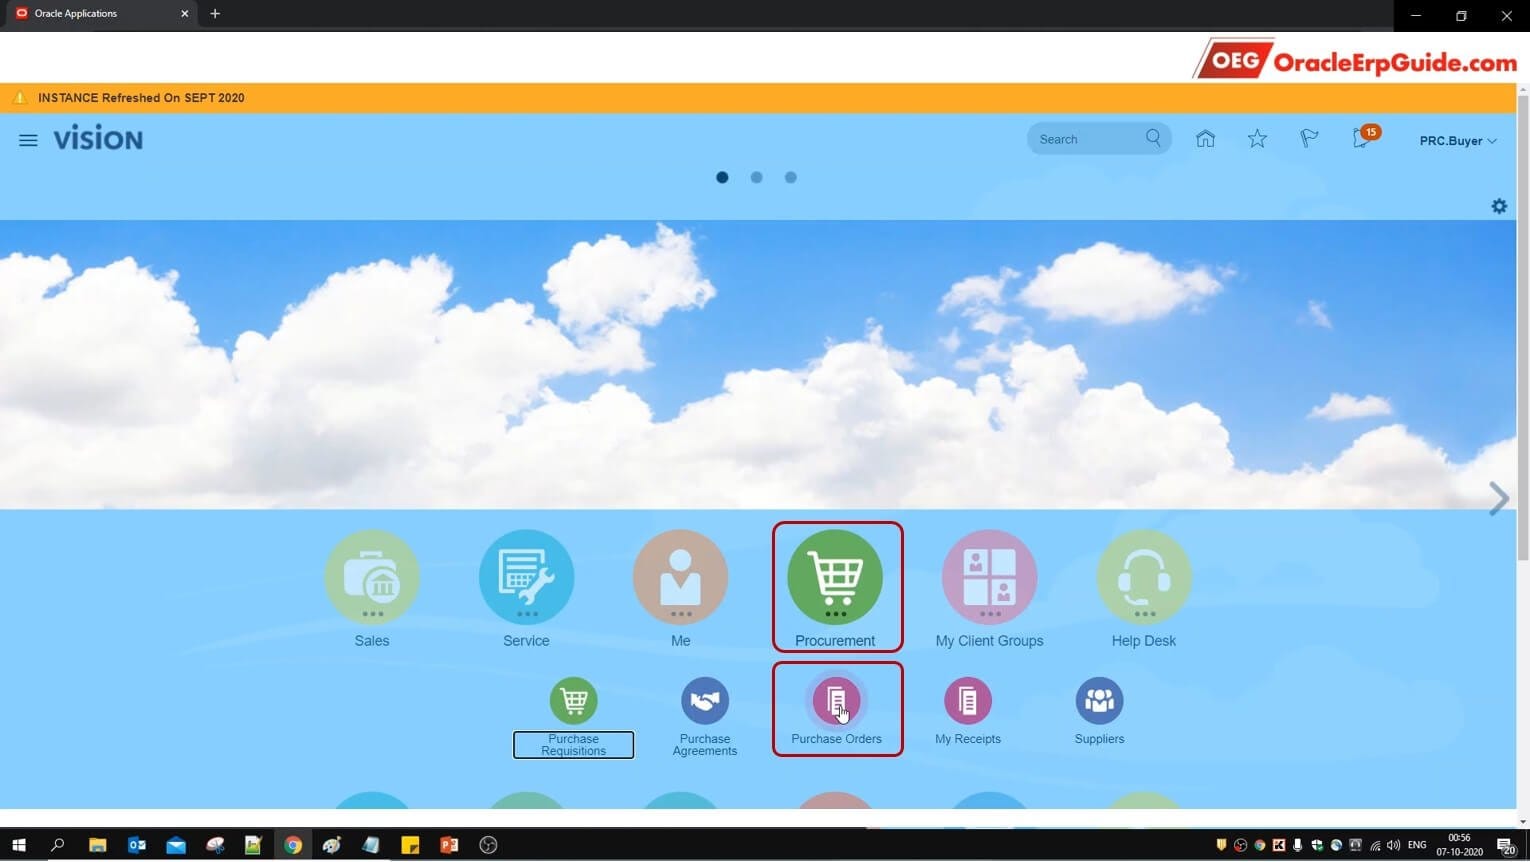
Task: Open the Suppliers icon
Action: (1099, 701)
